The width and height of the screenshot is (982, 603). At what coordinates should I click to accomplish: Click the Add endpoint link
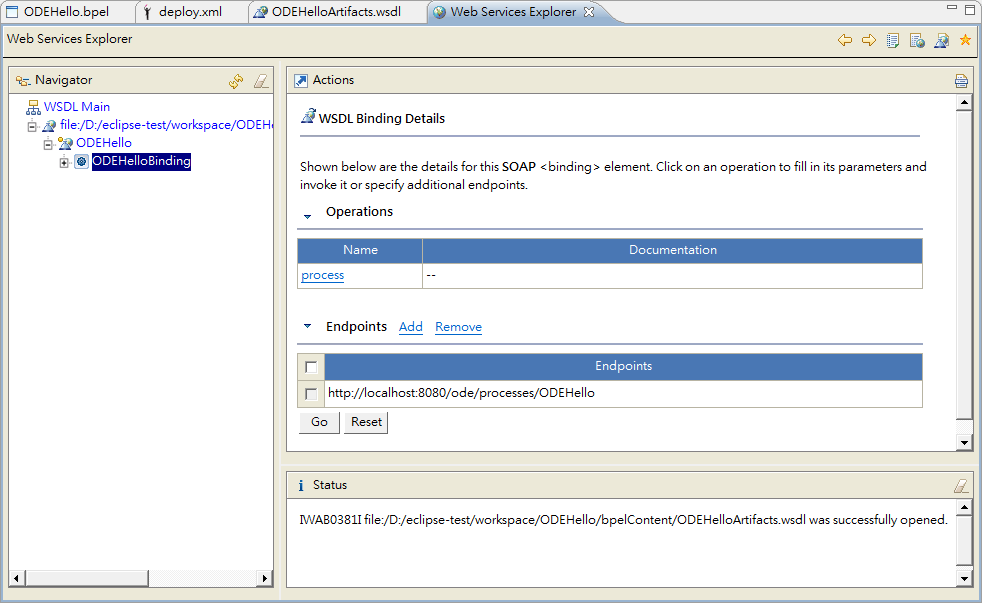[411, 327]
